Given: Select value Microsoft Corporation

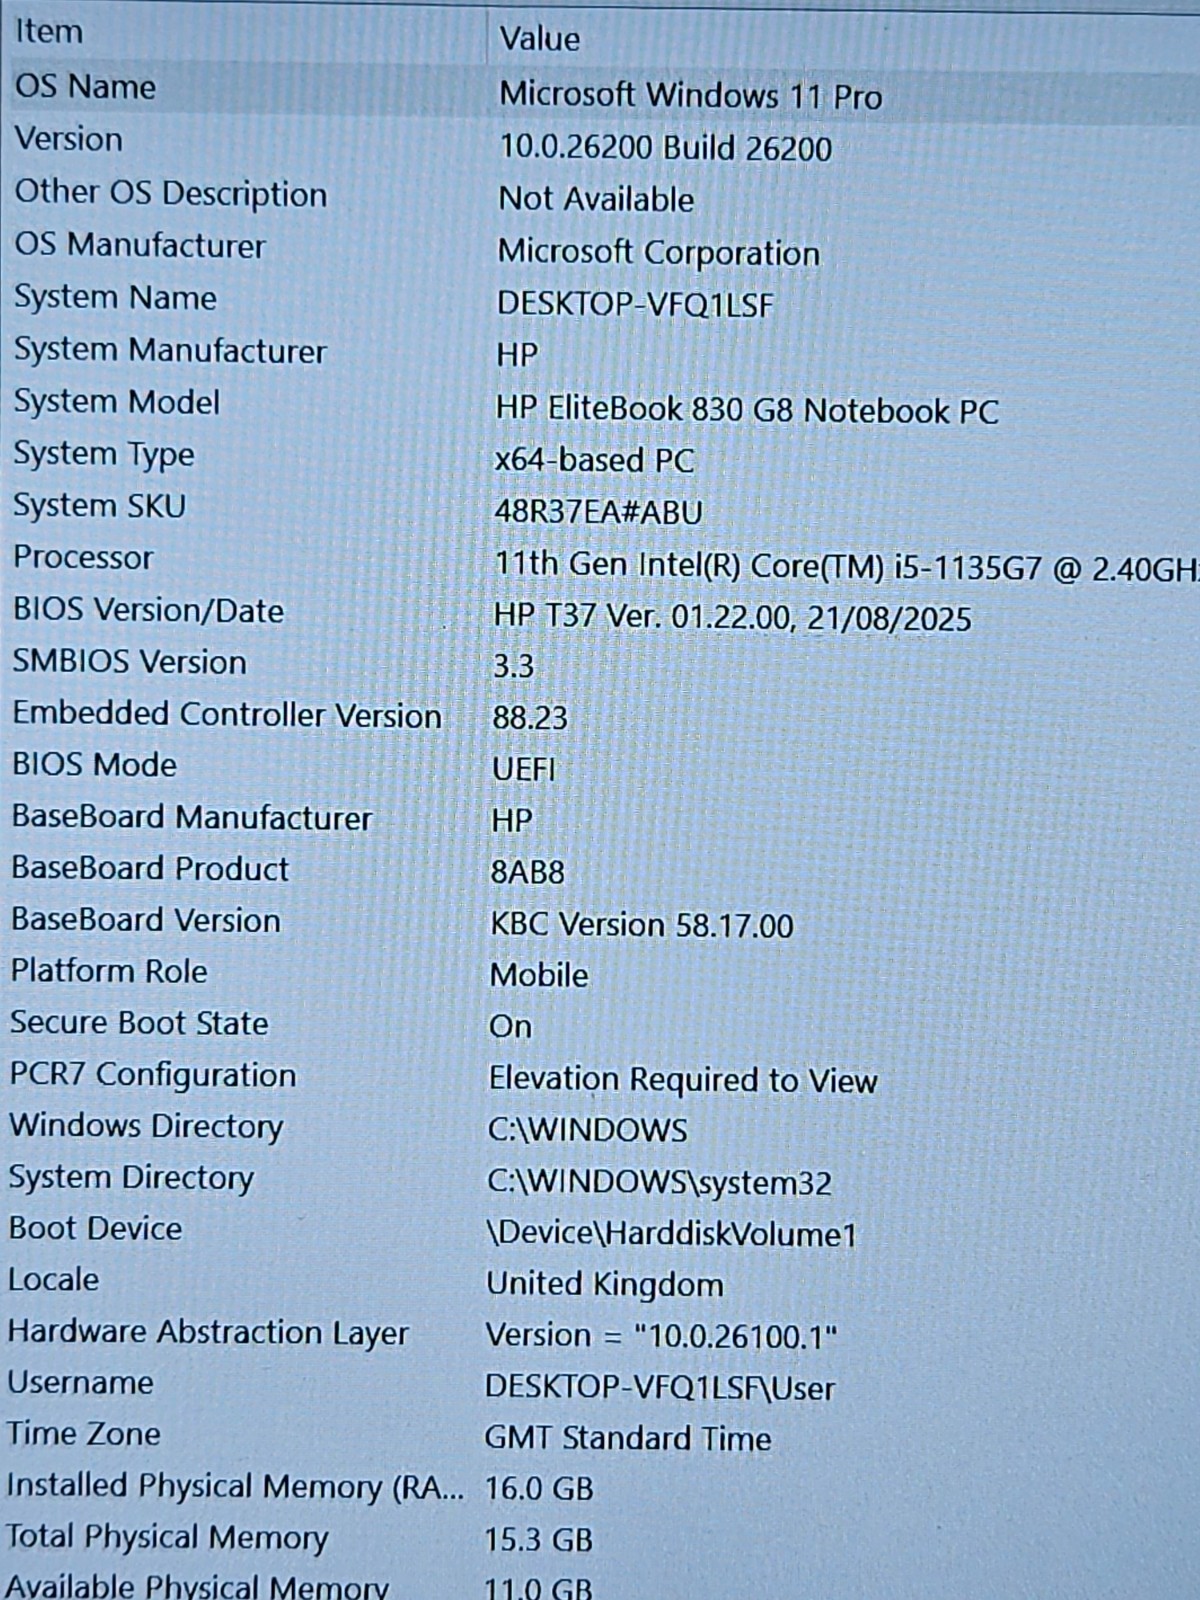Looking at the screenshot, I should 658,252.
